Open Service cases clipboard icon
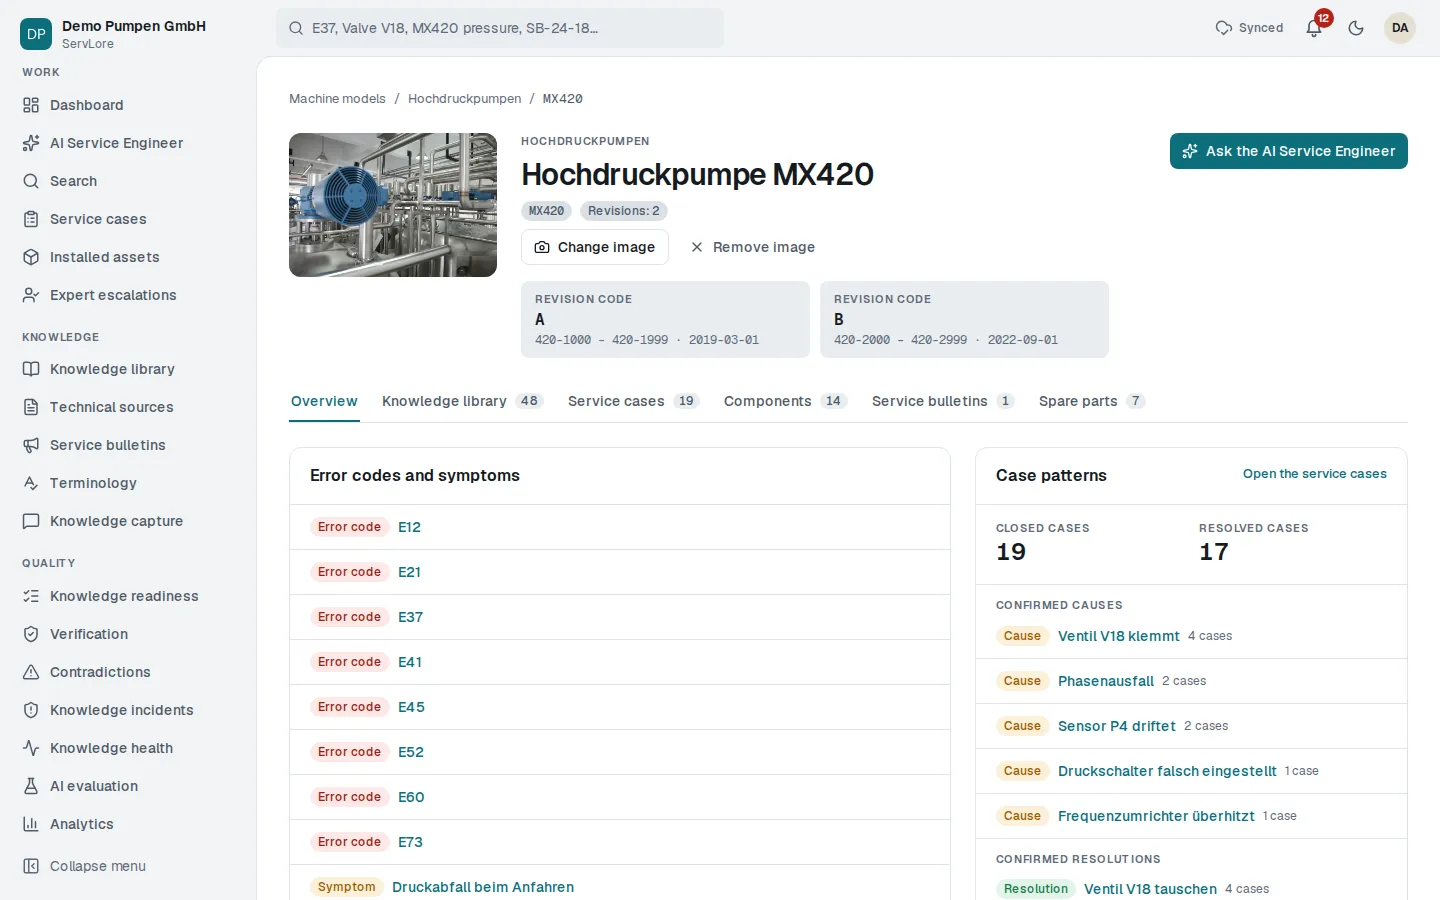1440x900 pixels. pos(31,219)
